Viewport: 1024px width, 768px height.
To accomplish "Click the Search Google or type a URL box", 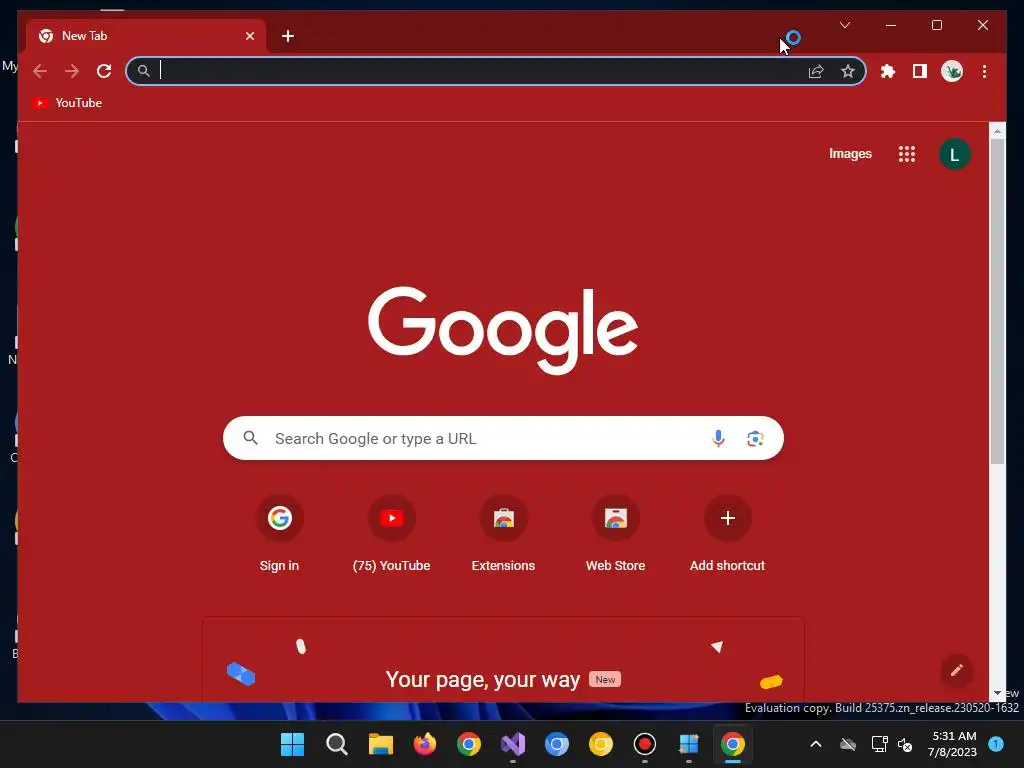I will [503, 438].
